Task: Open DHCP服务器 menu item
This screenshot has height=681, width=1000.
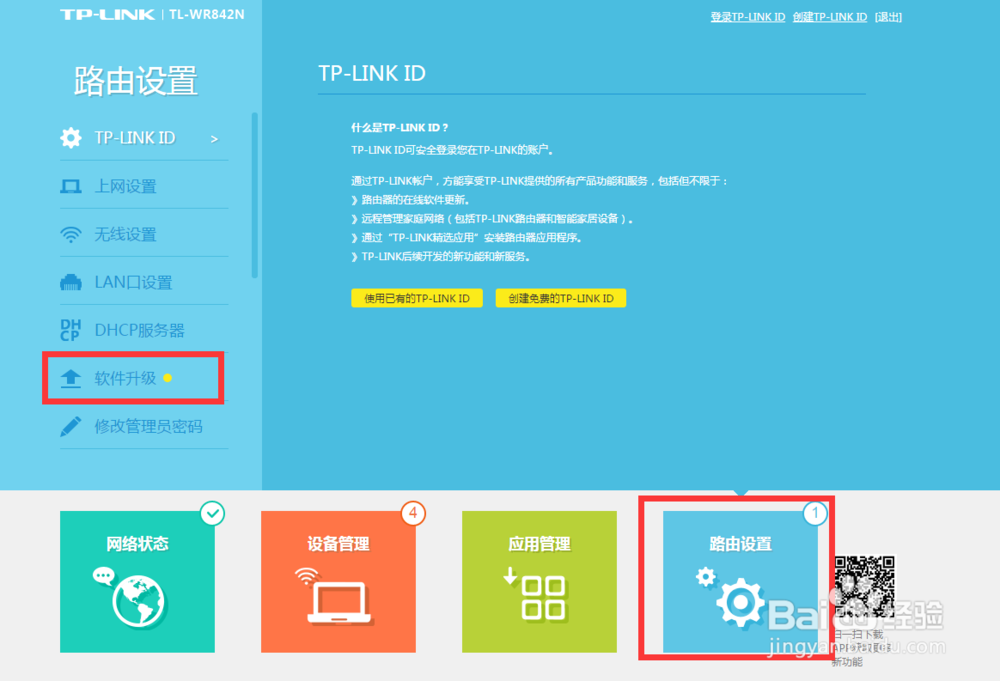Action: 144,330
